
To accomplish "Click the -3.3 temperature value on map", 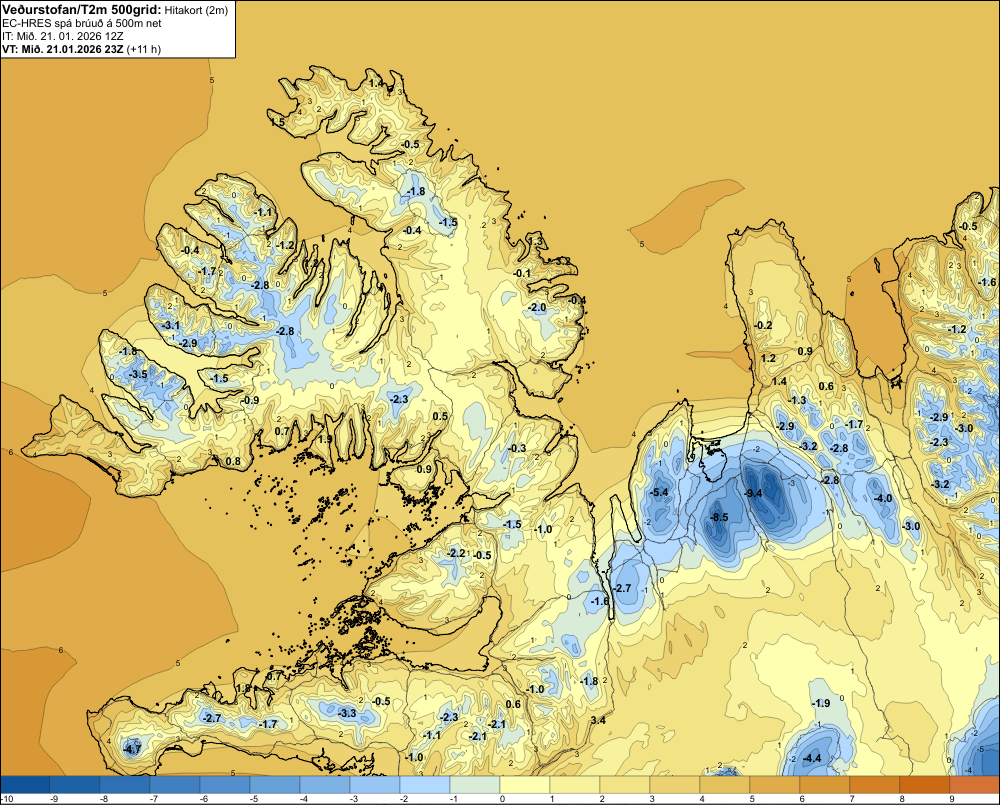I will click(347, 713).
